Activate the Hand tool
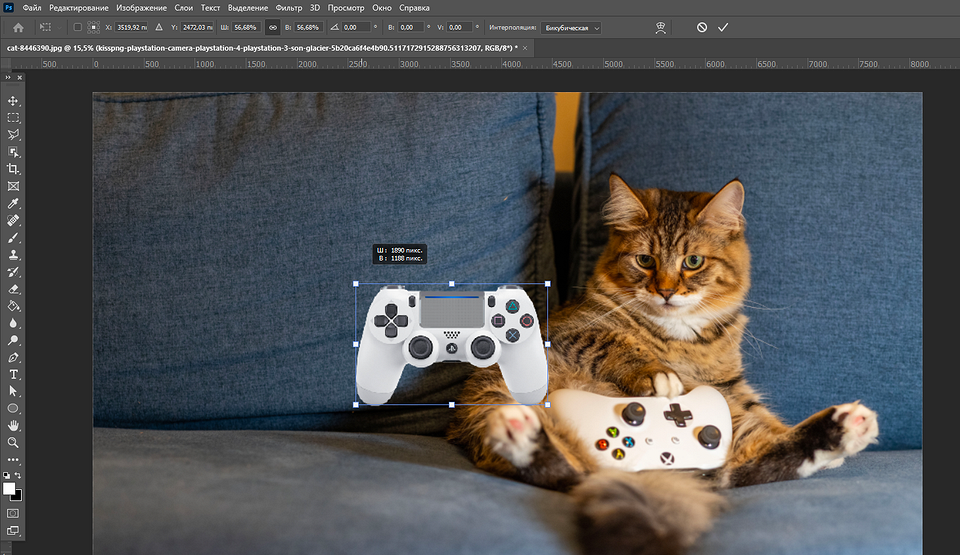This screenshot has height=555, width=960. (14, 425)
